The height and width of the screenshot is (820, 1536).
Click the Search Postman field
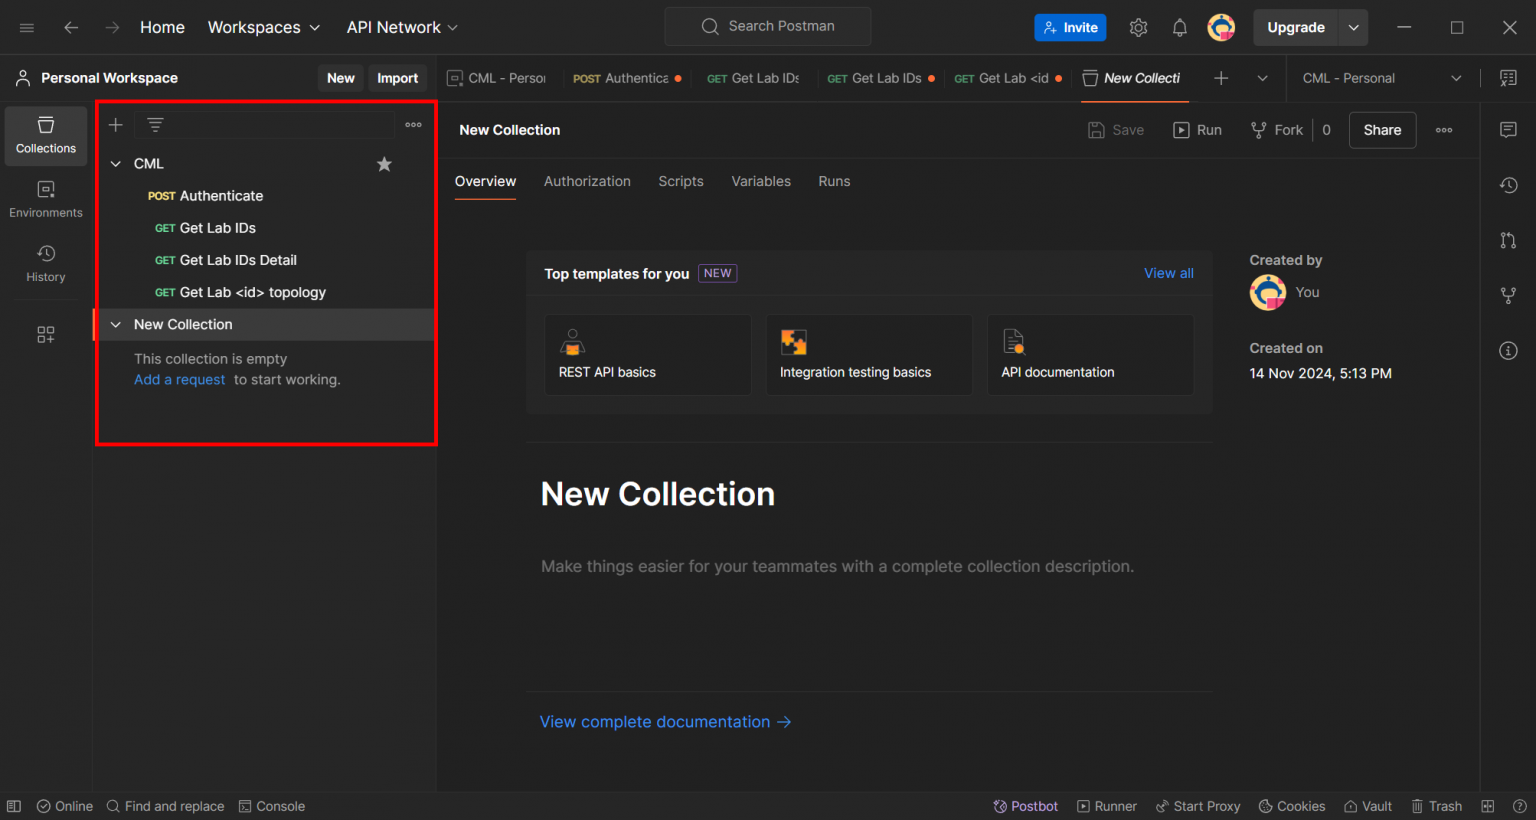click(x=767, y=26)
